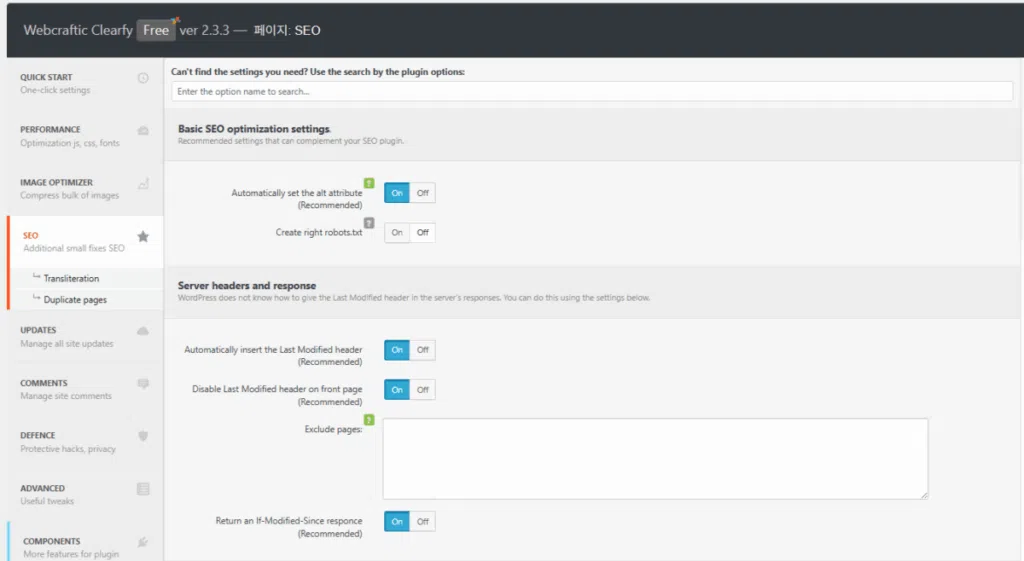1024x561 pixels.
Task: Turn off Automatically set the alt attribute
Action: [423, 193]
